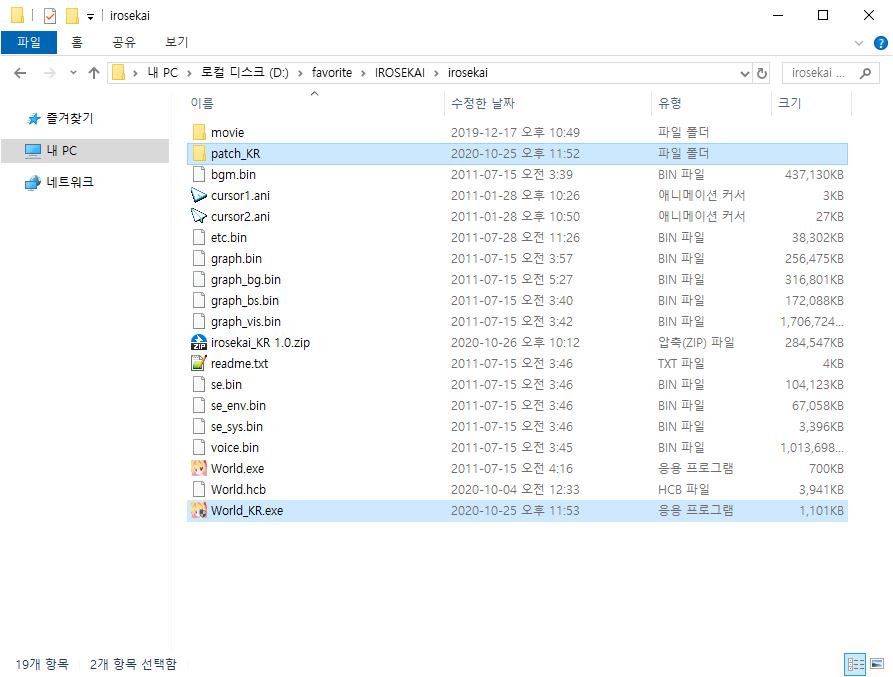The height and width of the screenshot is (677, 893).
Task: Expand chevron after IROSEKAI breadcrumb
Action: 436,73
